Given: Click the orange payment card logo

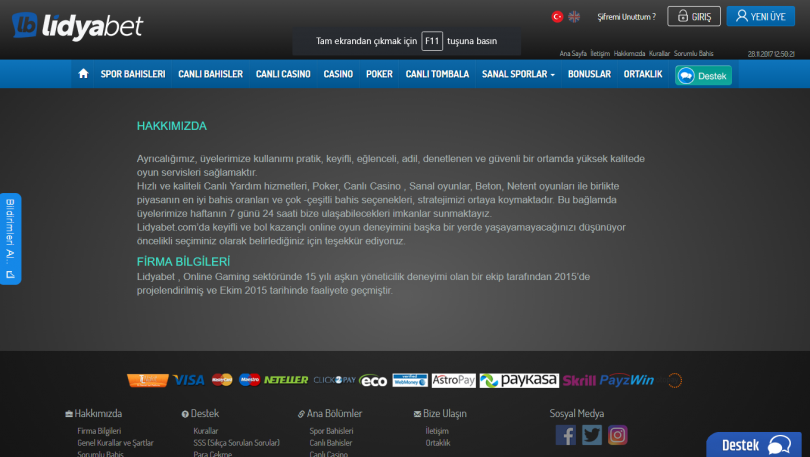Looking at the screenshot, I should tap(148, 381).
